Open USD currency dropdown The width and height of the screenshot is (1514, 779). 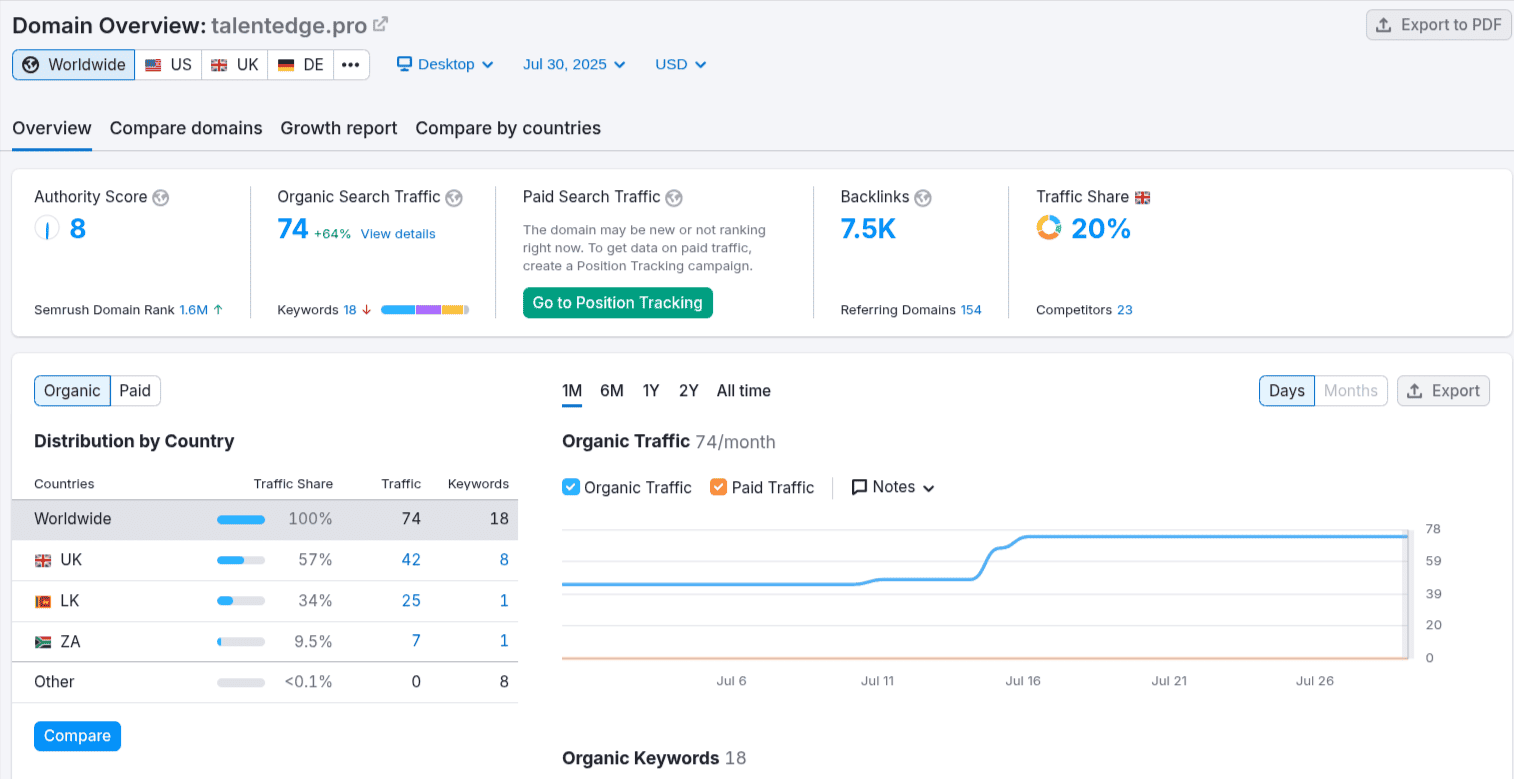pos(681,64)
